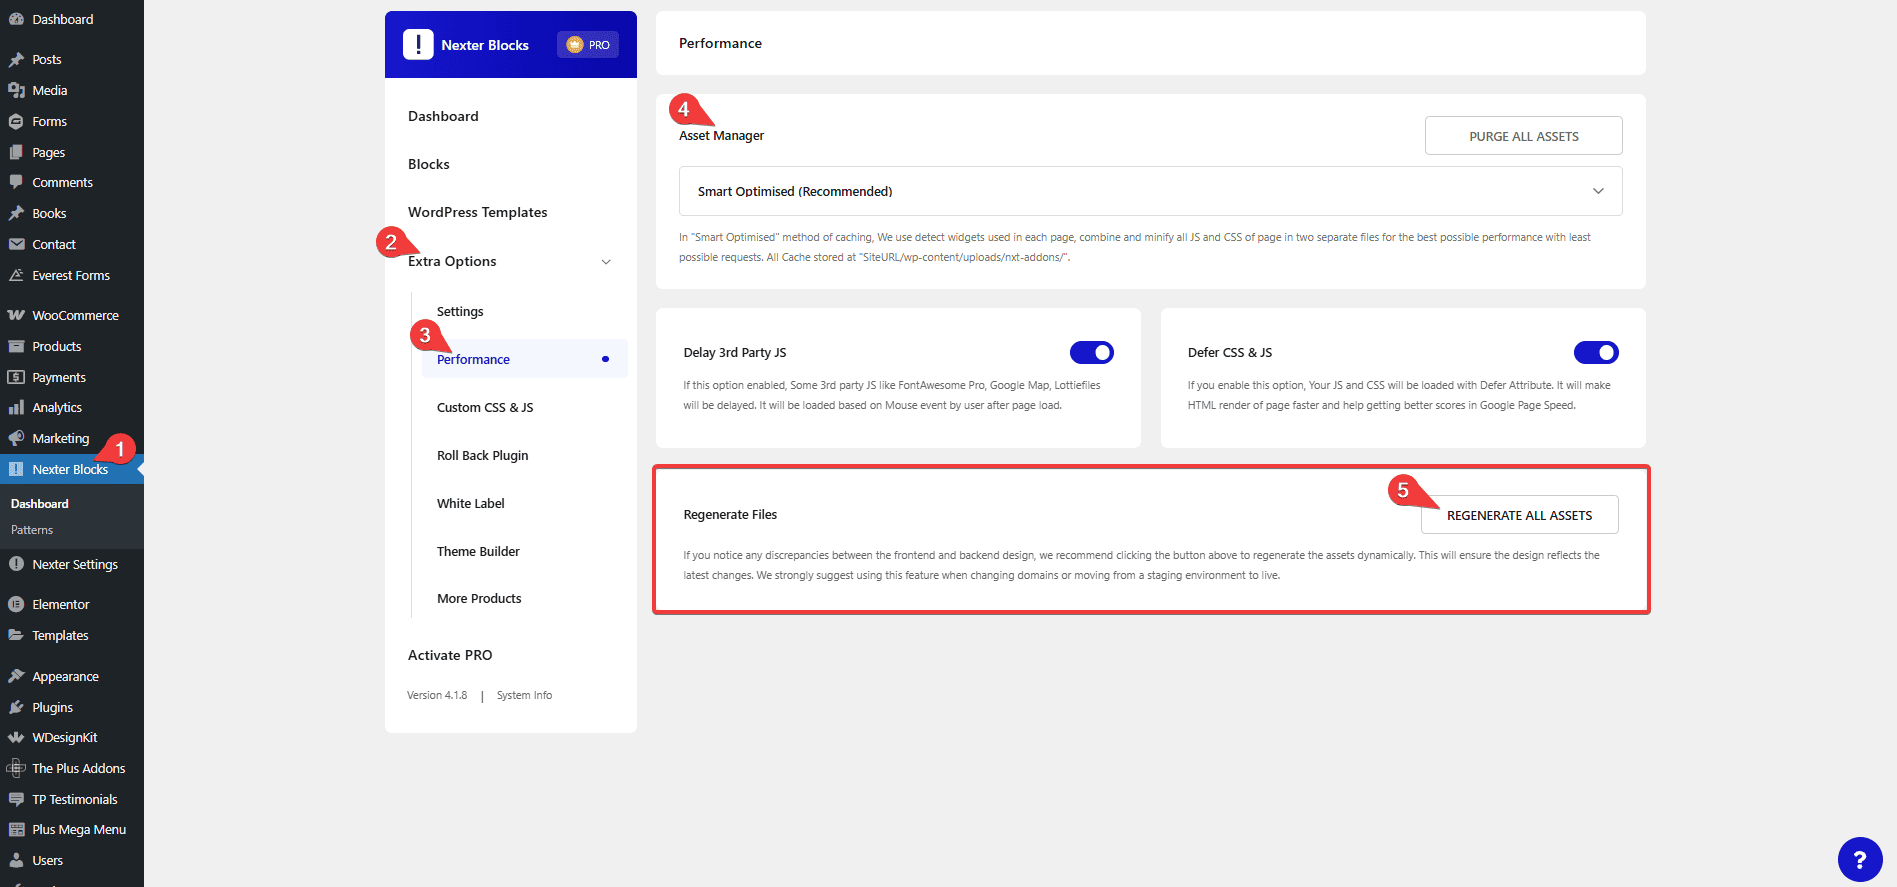Viewport: 1897px width, 887px height.
Task: Click the Templates folder icon
Action: (16, 636)
